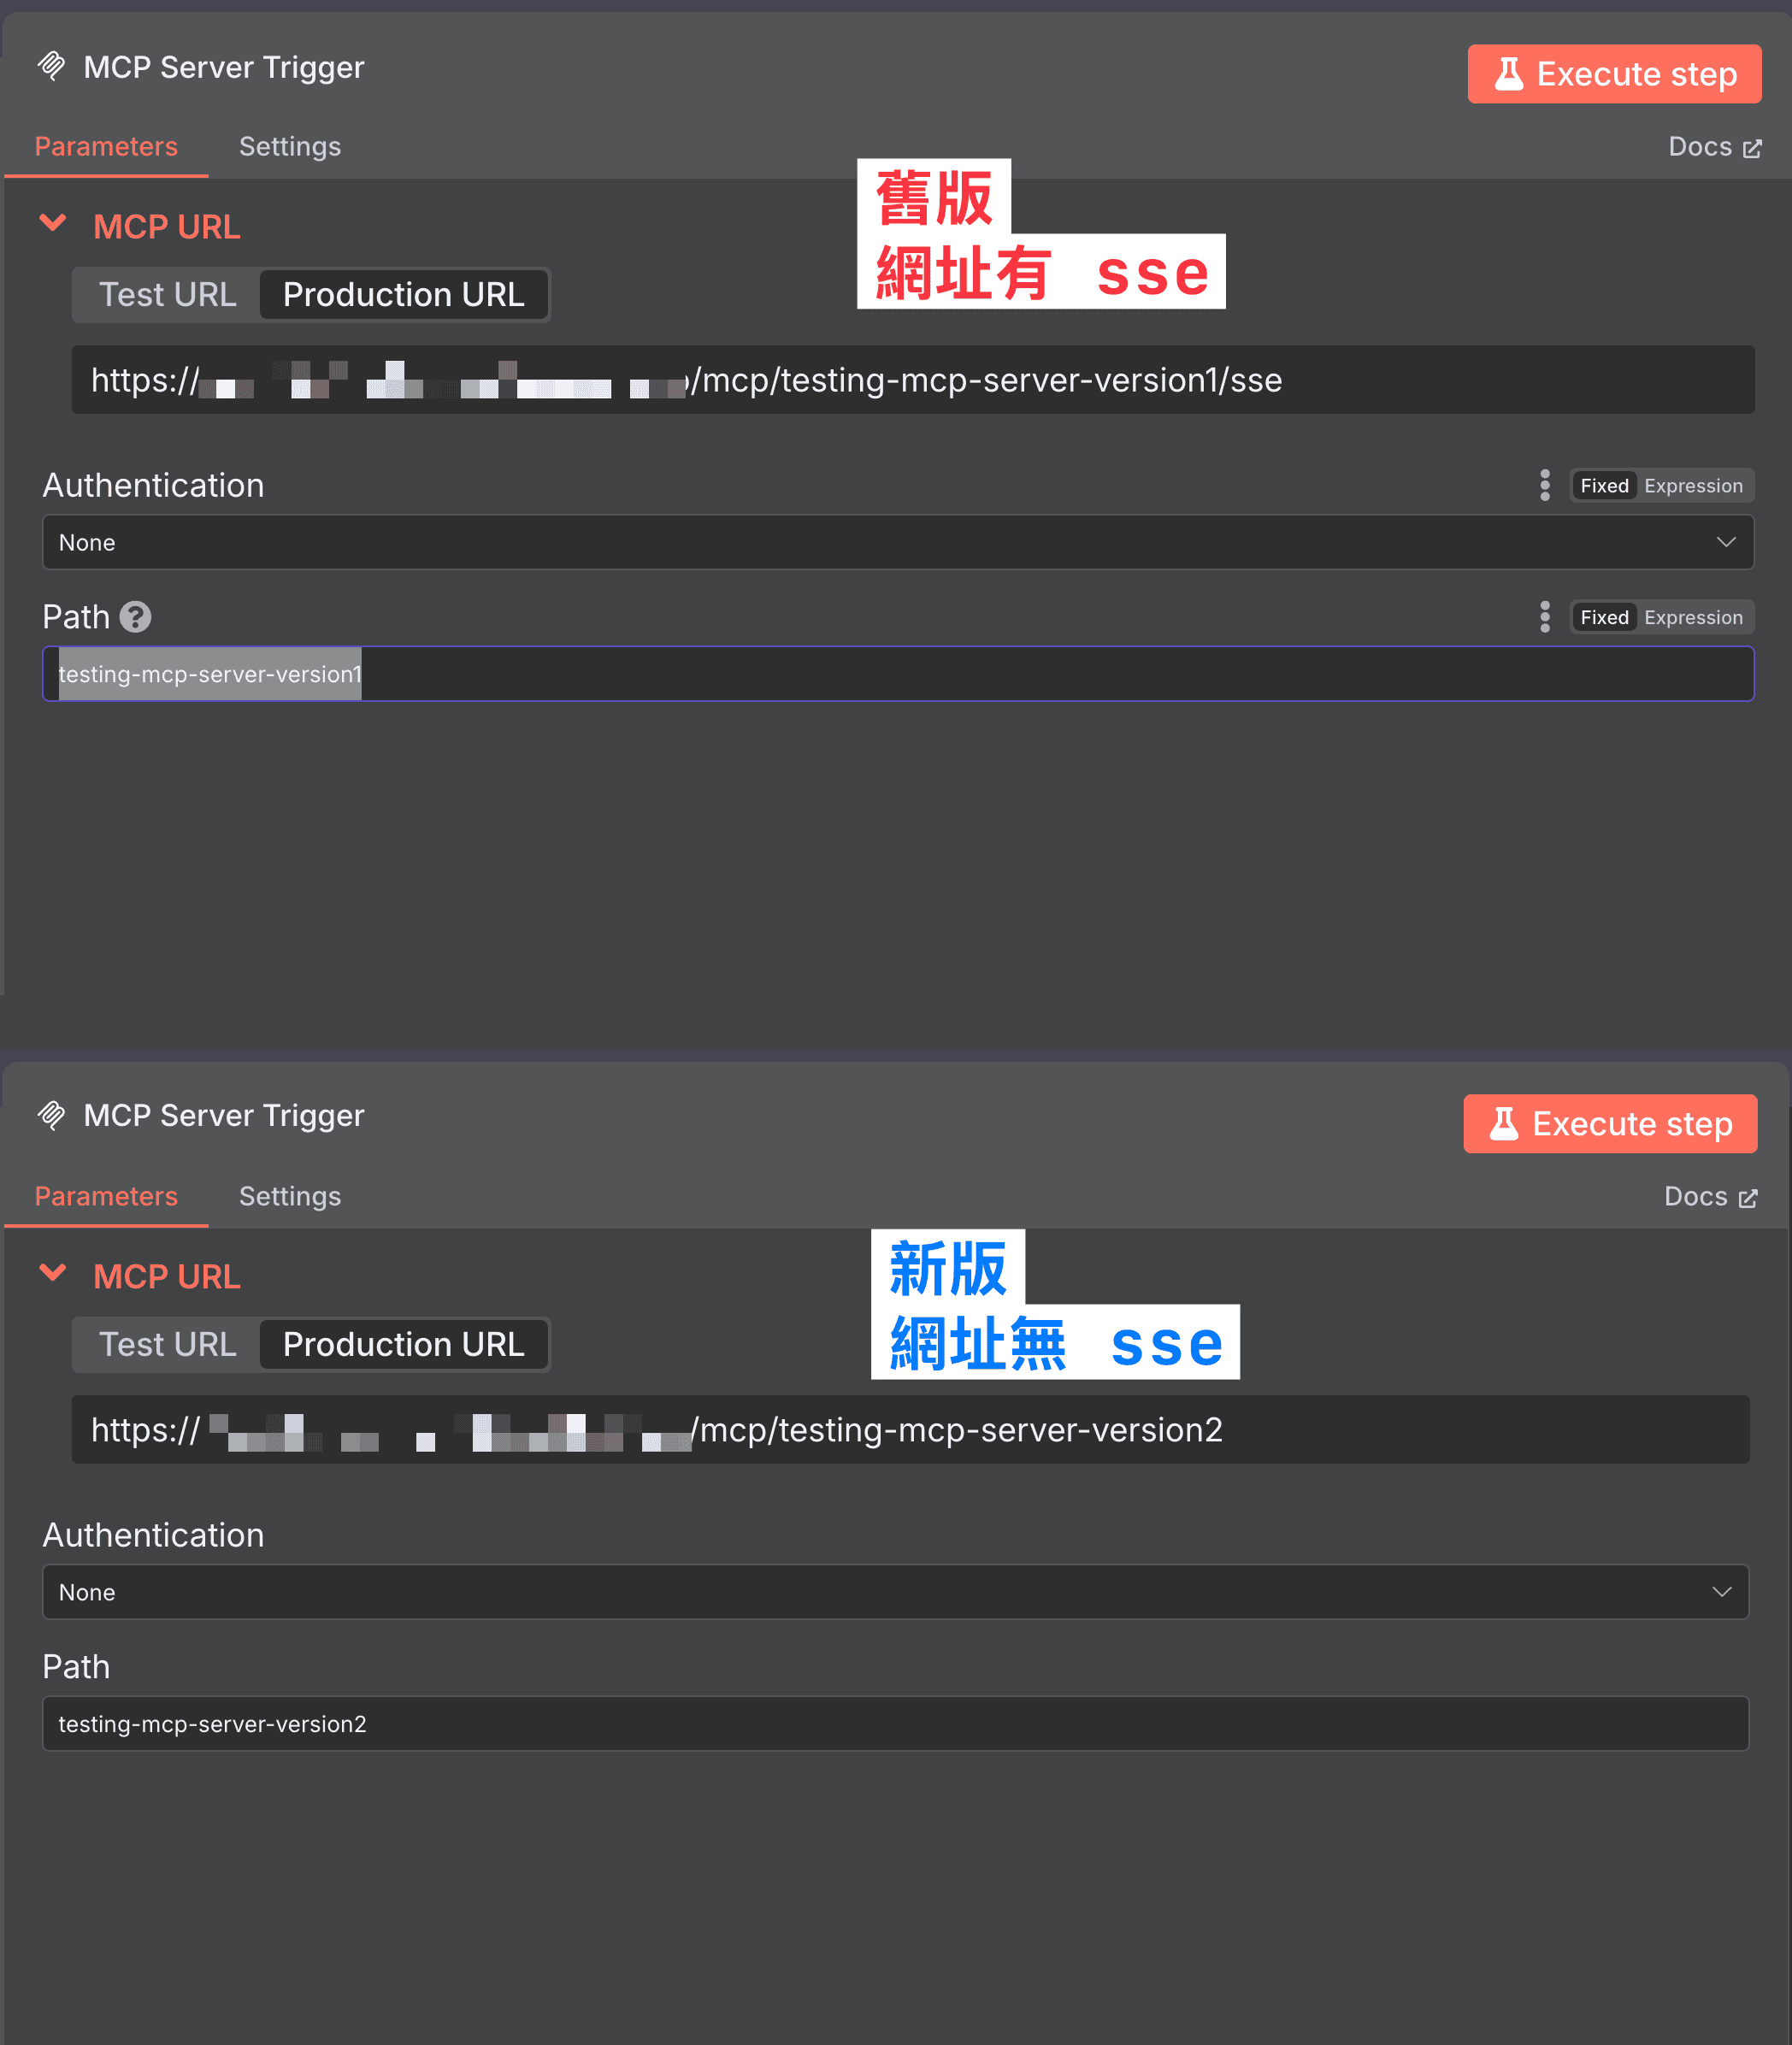
Task: Click the external link icon beside Docs
Action: click(x=1753, y=147)
